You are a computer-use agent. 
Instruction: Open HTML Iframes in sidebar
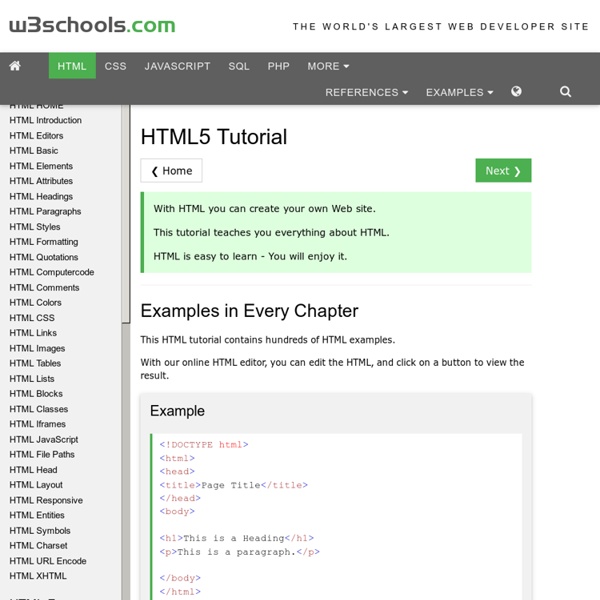coord(38,424)
